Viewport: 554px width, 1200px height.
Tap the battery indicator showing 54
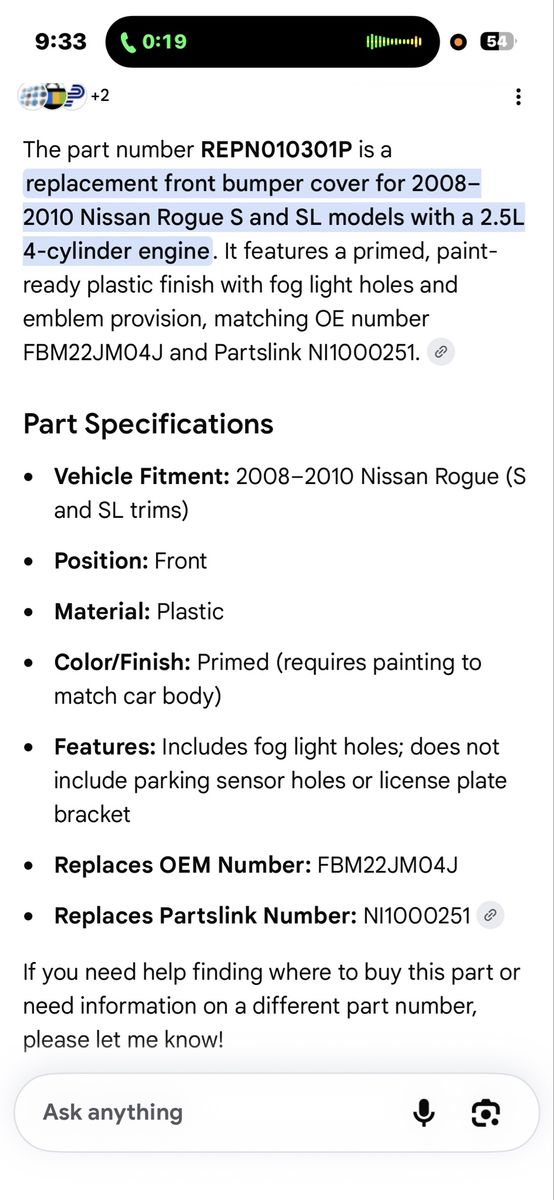coord(497,42)
